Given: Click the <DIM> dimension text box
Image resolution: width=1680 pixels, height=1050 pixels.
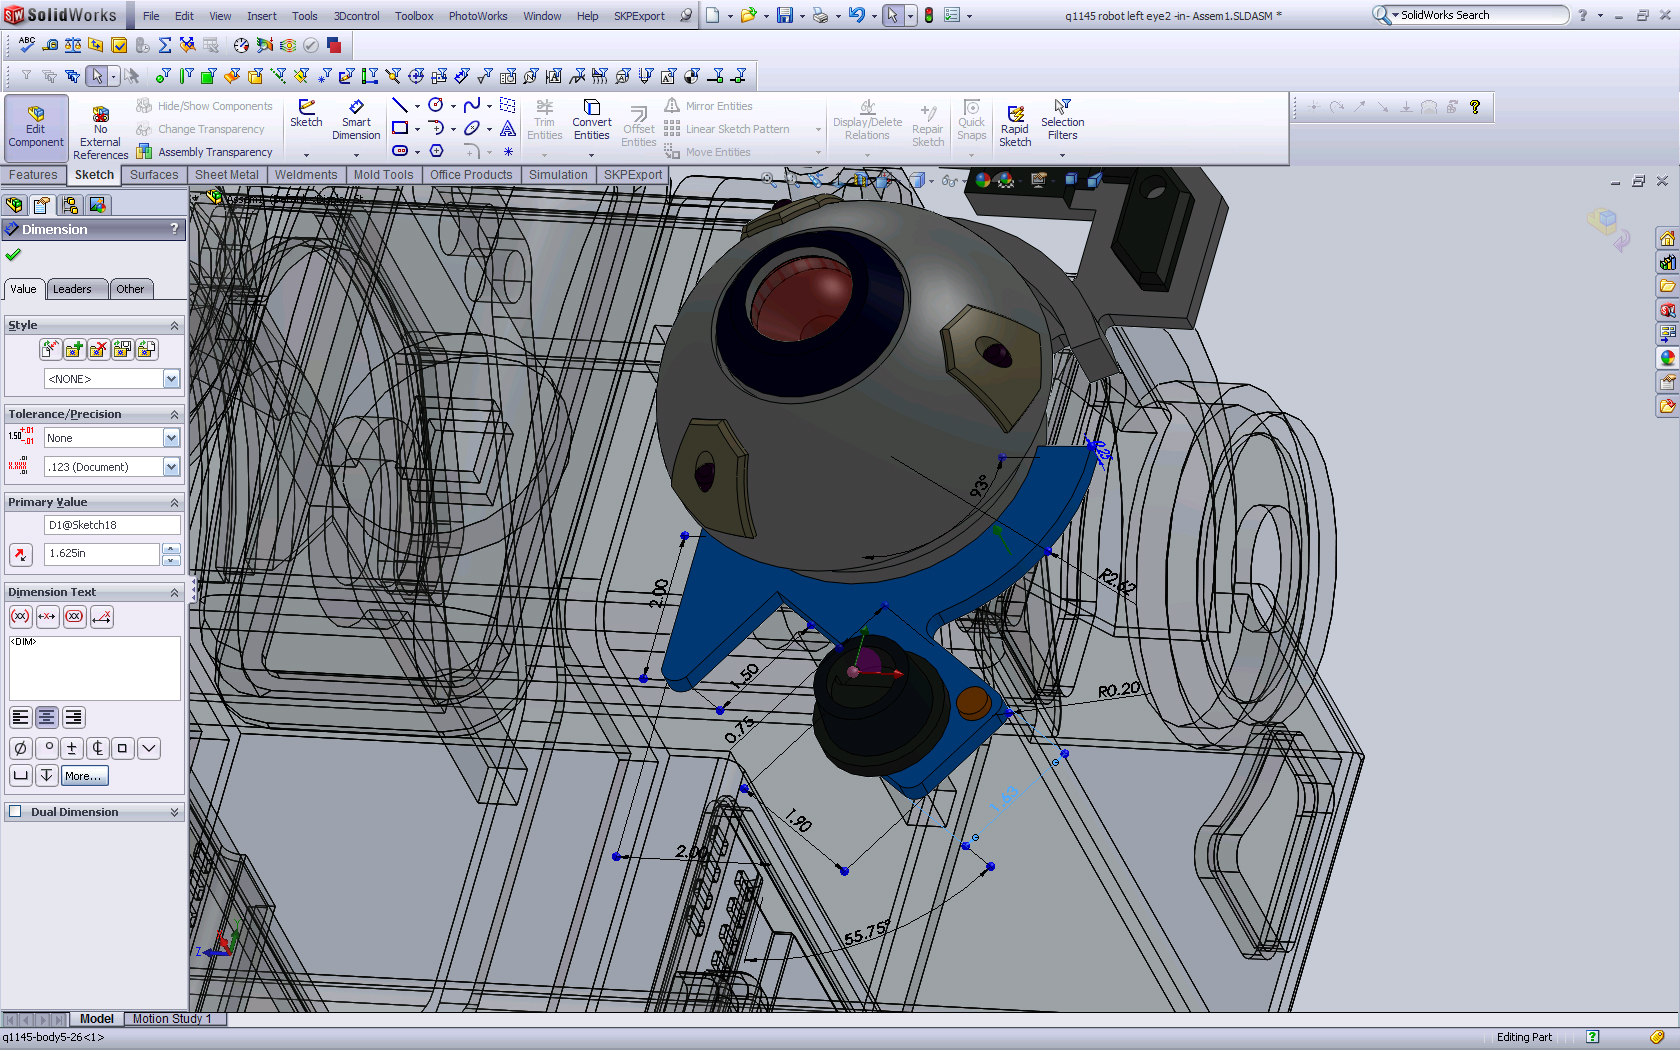Looking at the screenshot, I should tap(95, 668).
